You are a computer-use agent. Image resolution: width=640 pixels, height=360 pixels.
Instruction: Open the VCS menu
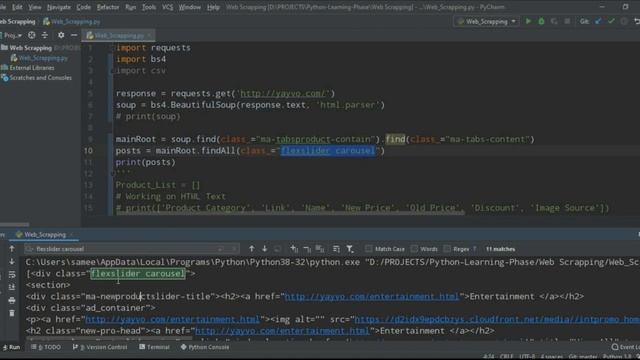[167, 7]
